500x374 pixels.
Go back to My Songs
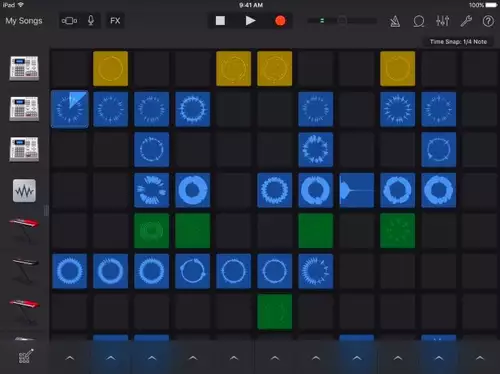point(24,21)
